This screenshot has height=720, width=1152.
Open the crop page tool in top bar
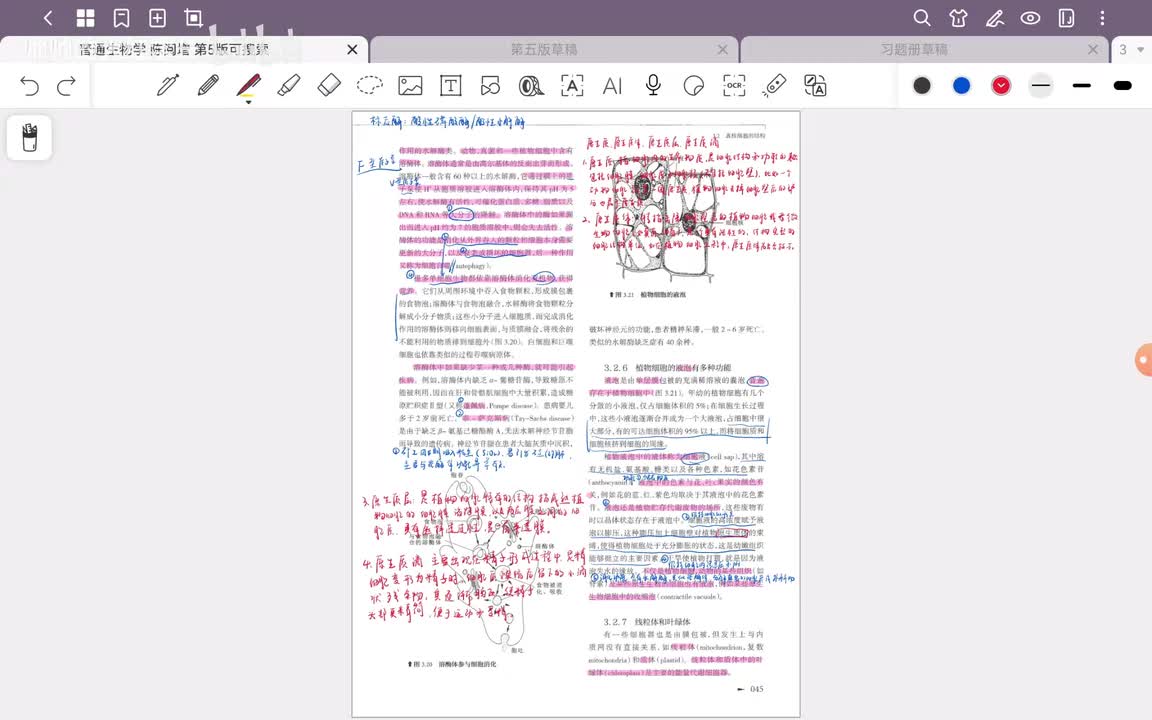(x=193, y=18)
